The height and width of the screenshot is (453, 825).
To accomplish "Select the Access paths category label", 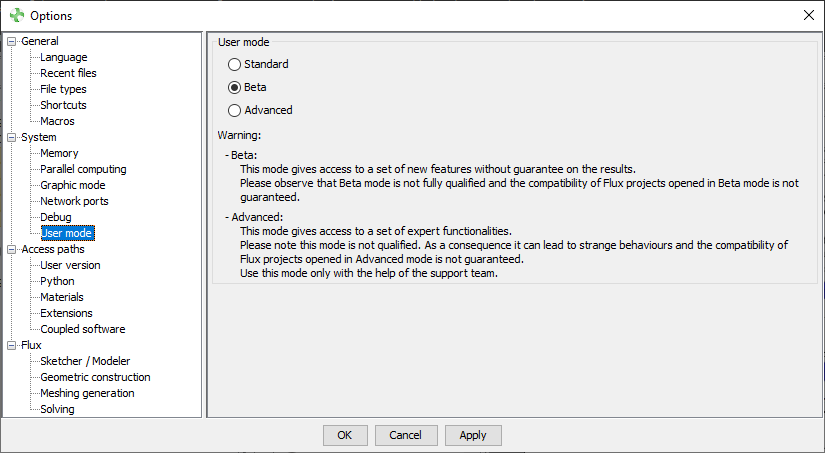I will click(x=53, y=249).
